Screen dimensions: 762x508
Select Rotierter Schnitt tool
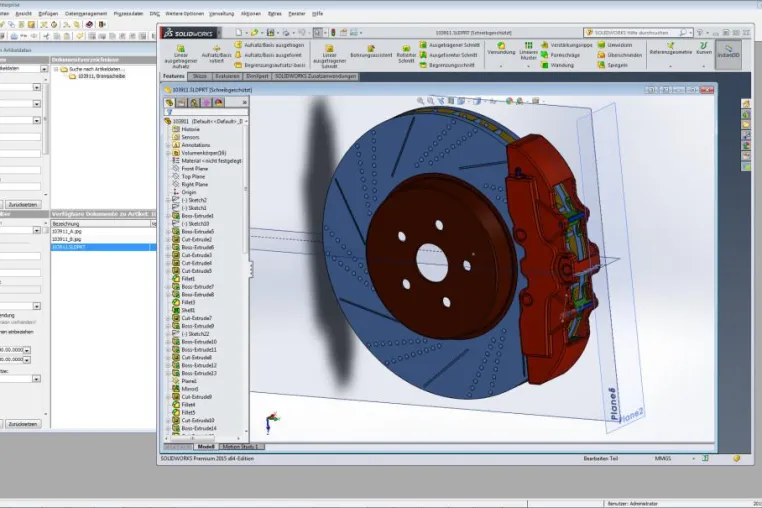(406, 55)
